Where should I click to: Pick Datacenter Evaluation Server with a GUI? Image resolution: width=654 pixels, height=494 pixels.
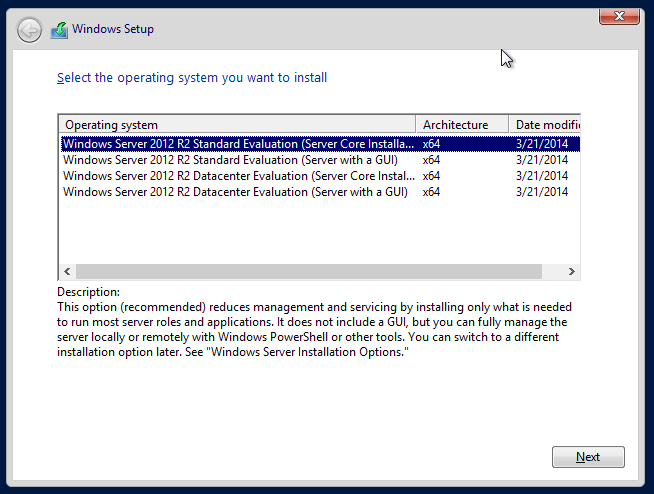[x=235, y=192]
